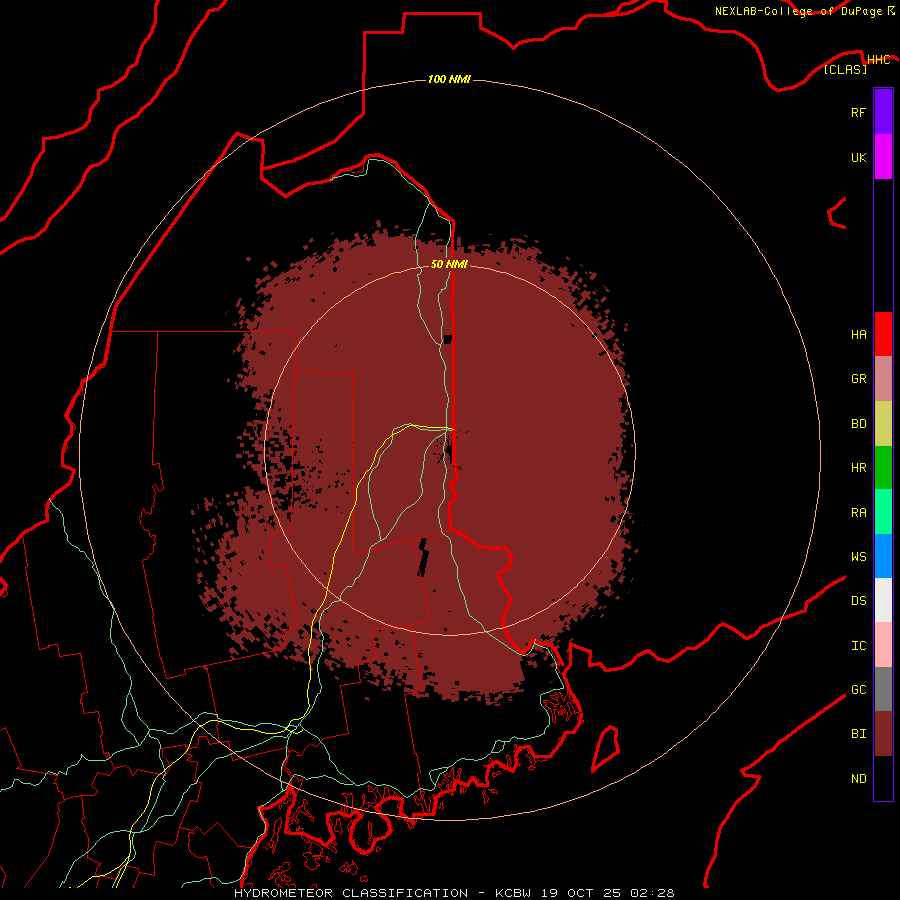Click the HHC product label
The image size is (900, 900).
878,60
